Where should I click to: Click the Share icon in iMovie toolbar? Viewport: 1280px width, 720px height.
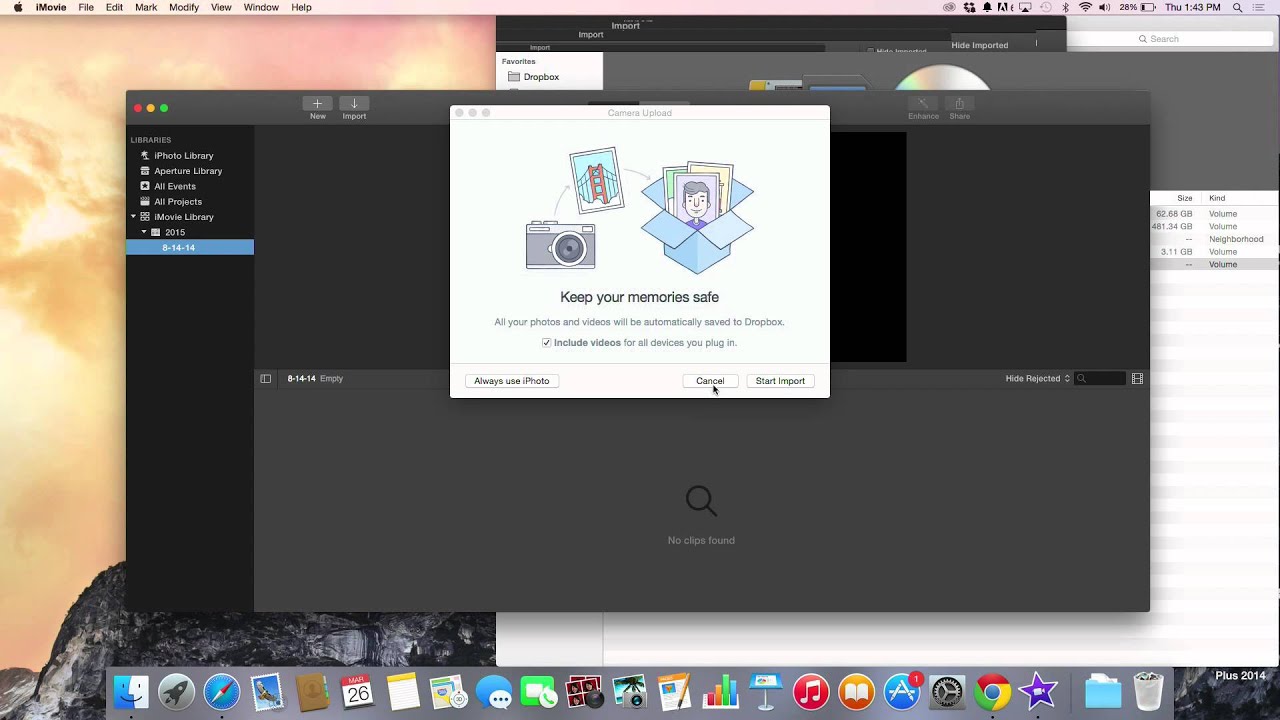pos(960,104)
